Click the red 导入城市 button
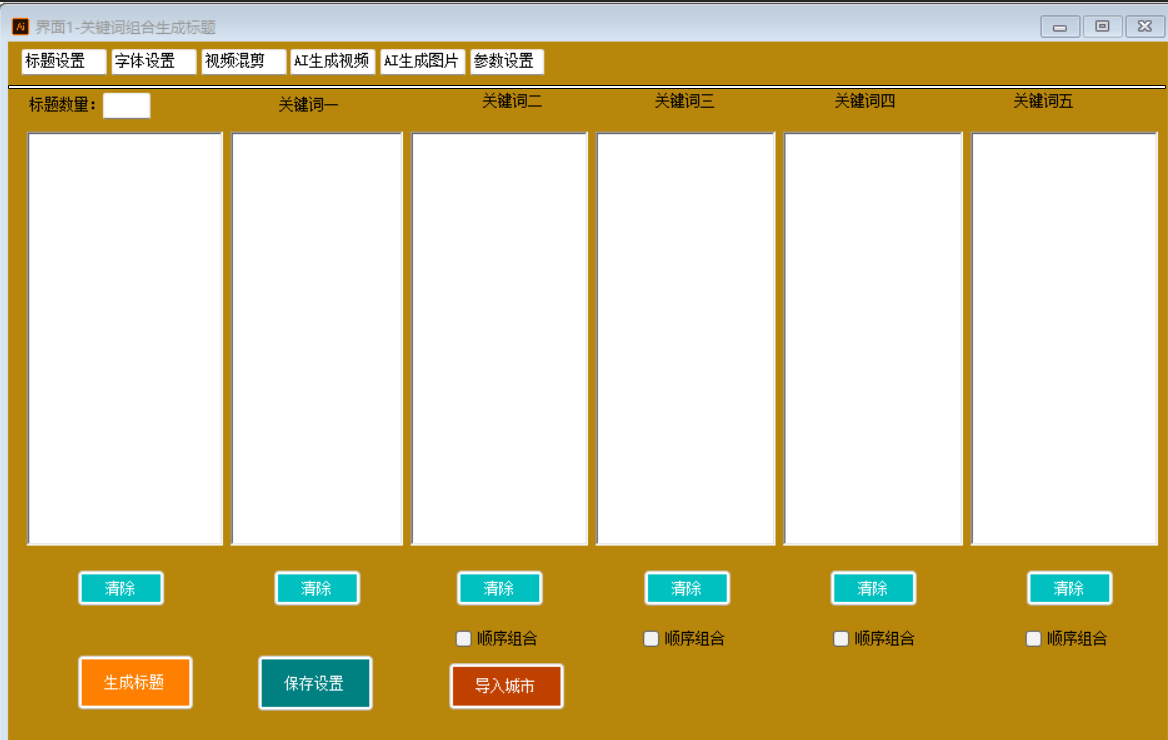Viewport: 1168px width, 740px height. click(506, 686)
